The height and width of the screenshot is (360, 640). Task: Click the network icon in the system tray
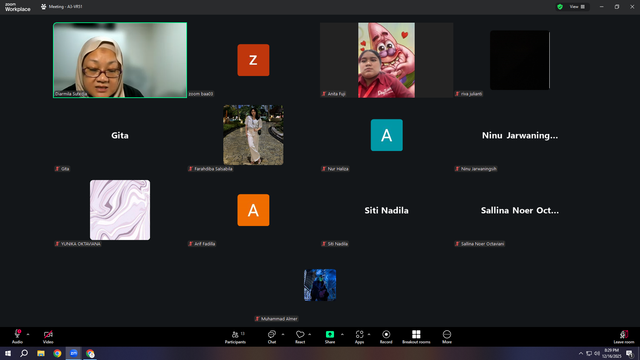[589, 353]
